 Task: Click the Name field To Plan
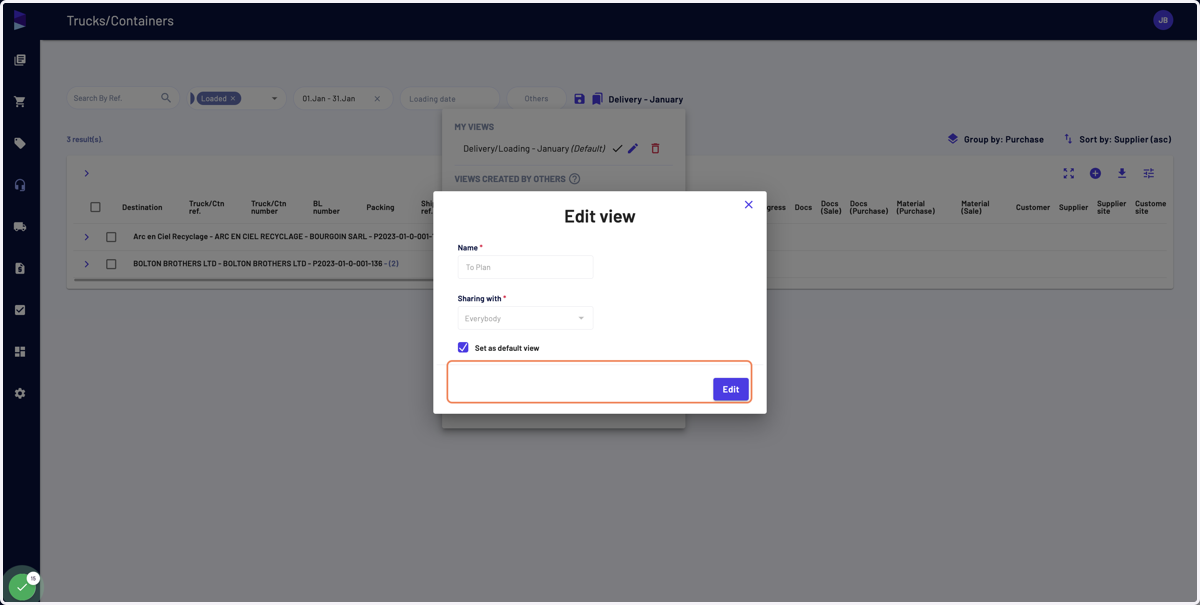(x=525, y=267)
